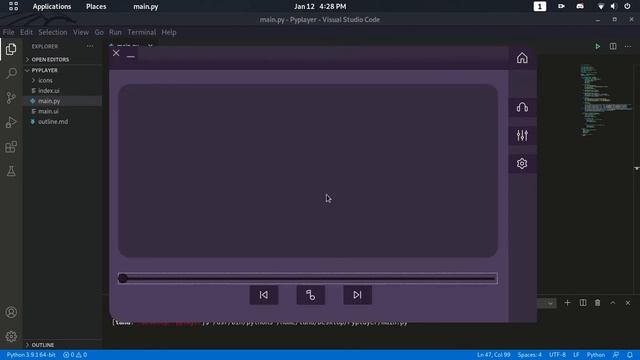Click Python 3.9.1 64-bit interpreter status

31,355
